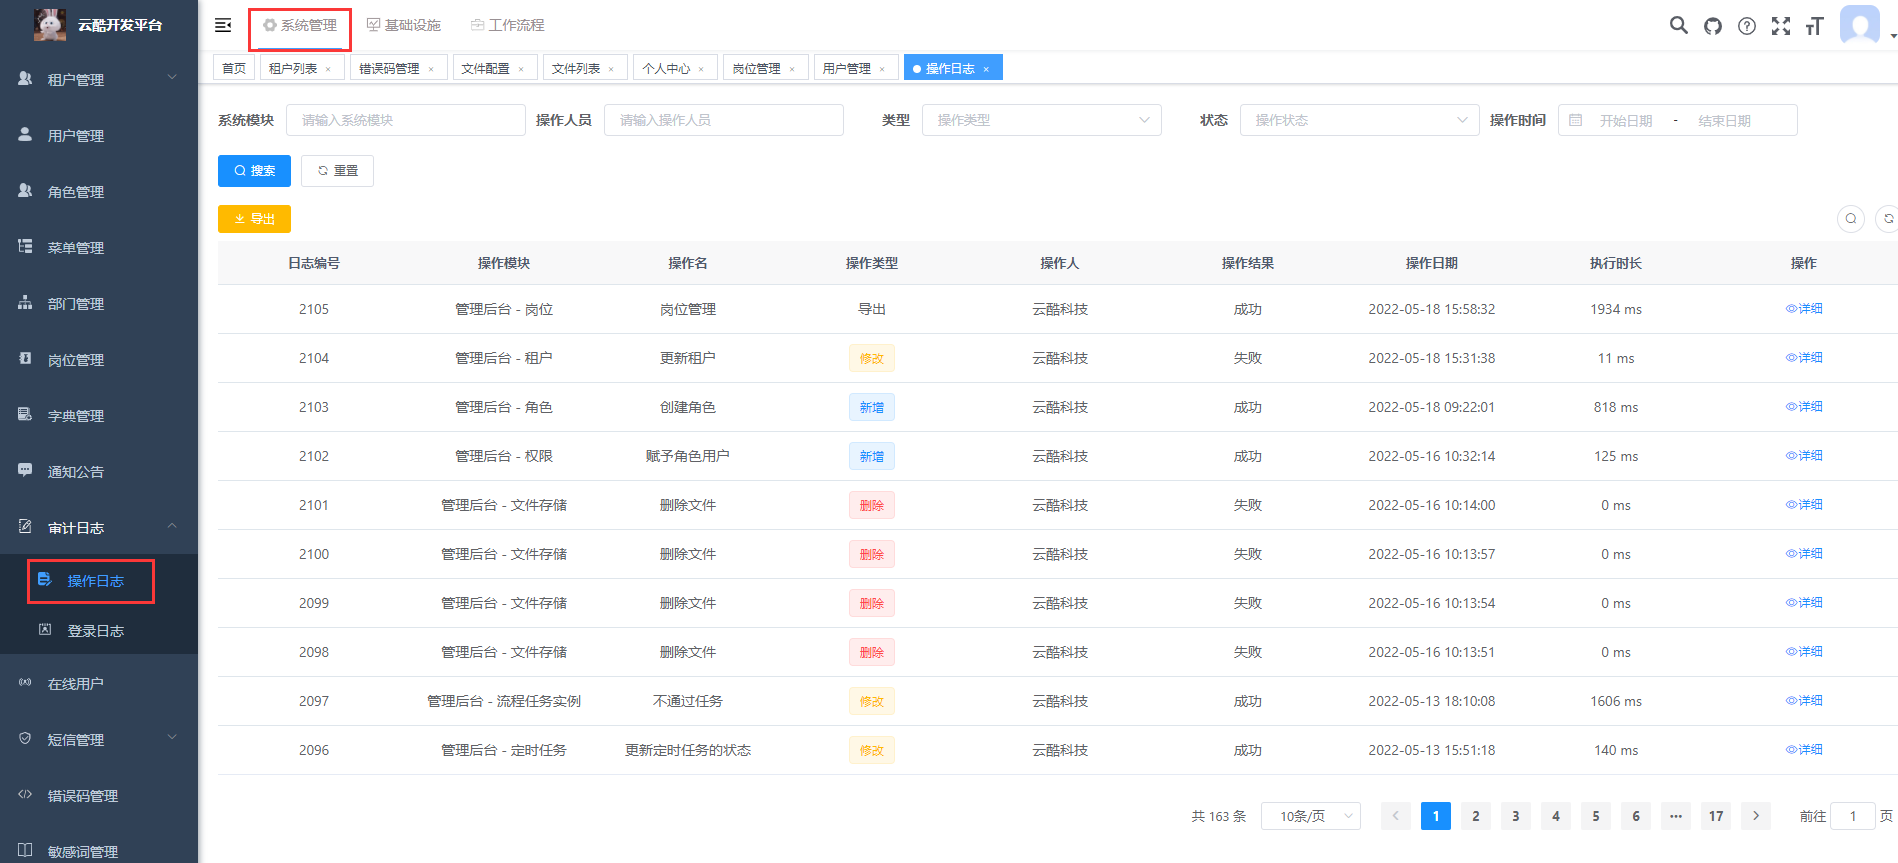Open the GitHub source link icon
1898x863 pixels.
pos(1713,26)
